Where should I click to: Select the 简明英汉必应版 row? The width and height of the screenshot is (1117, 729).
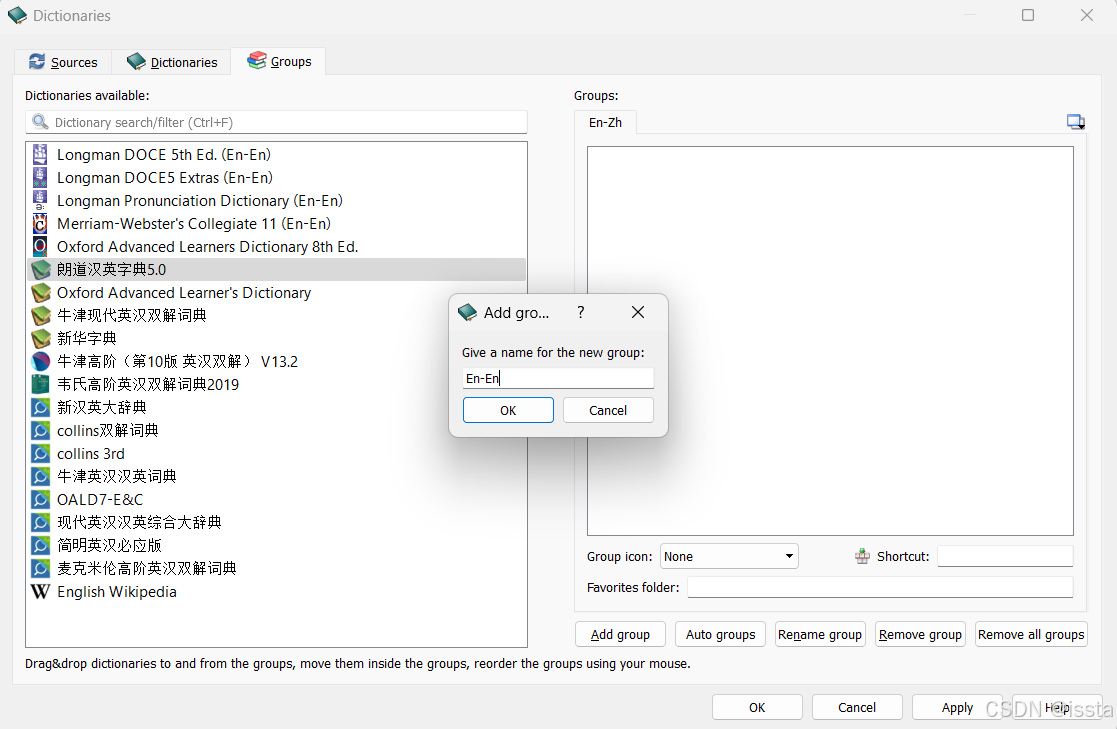[276, 545]
